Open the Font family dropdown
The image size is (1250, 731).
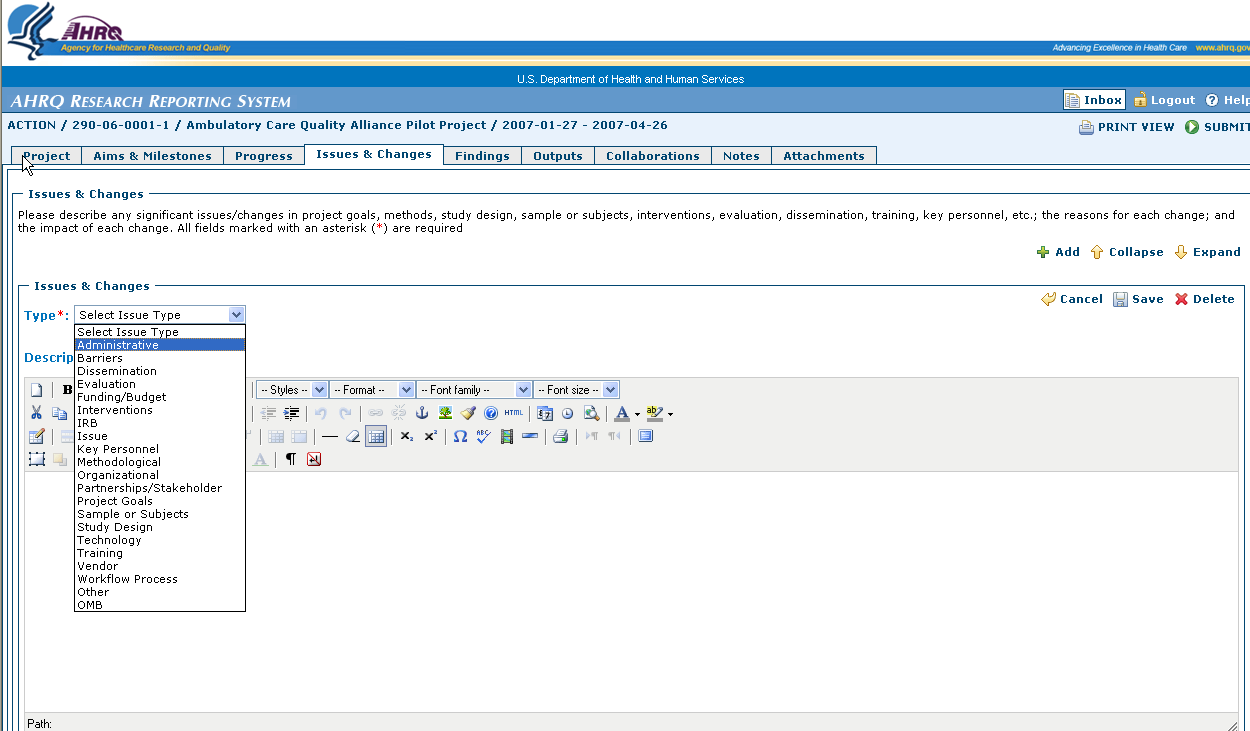tap(474, 390)
